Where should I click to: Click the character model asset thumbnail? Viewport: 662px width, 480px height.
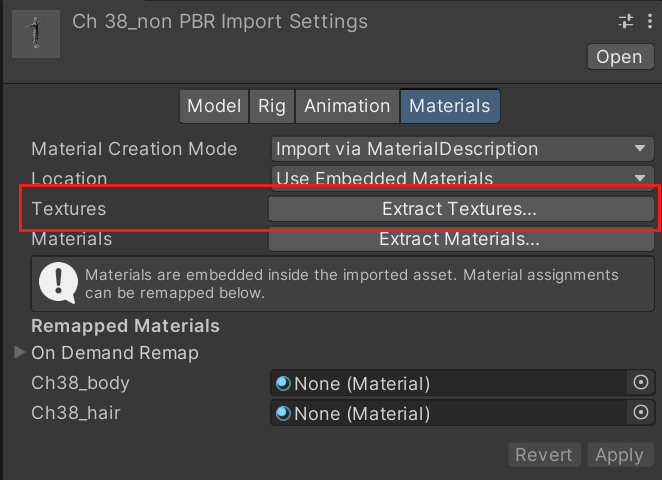point(36,34)
